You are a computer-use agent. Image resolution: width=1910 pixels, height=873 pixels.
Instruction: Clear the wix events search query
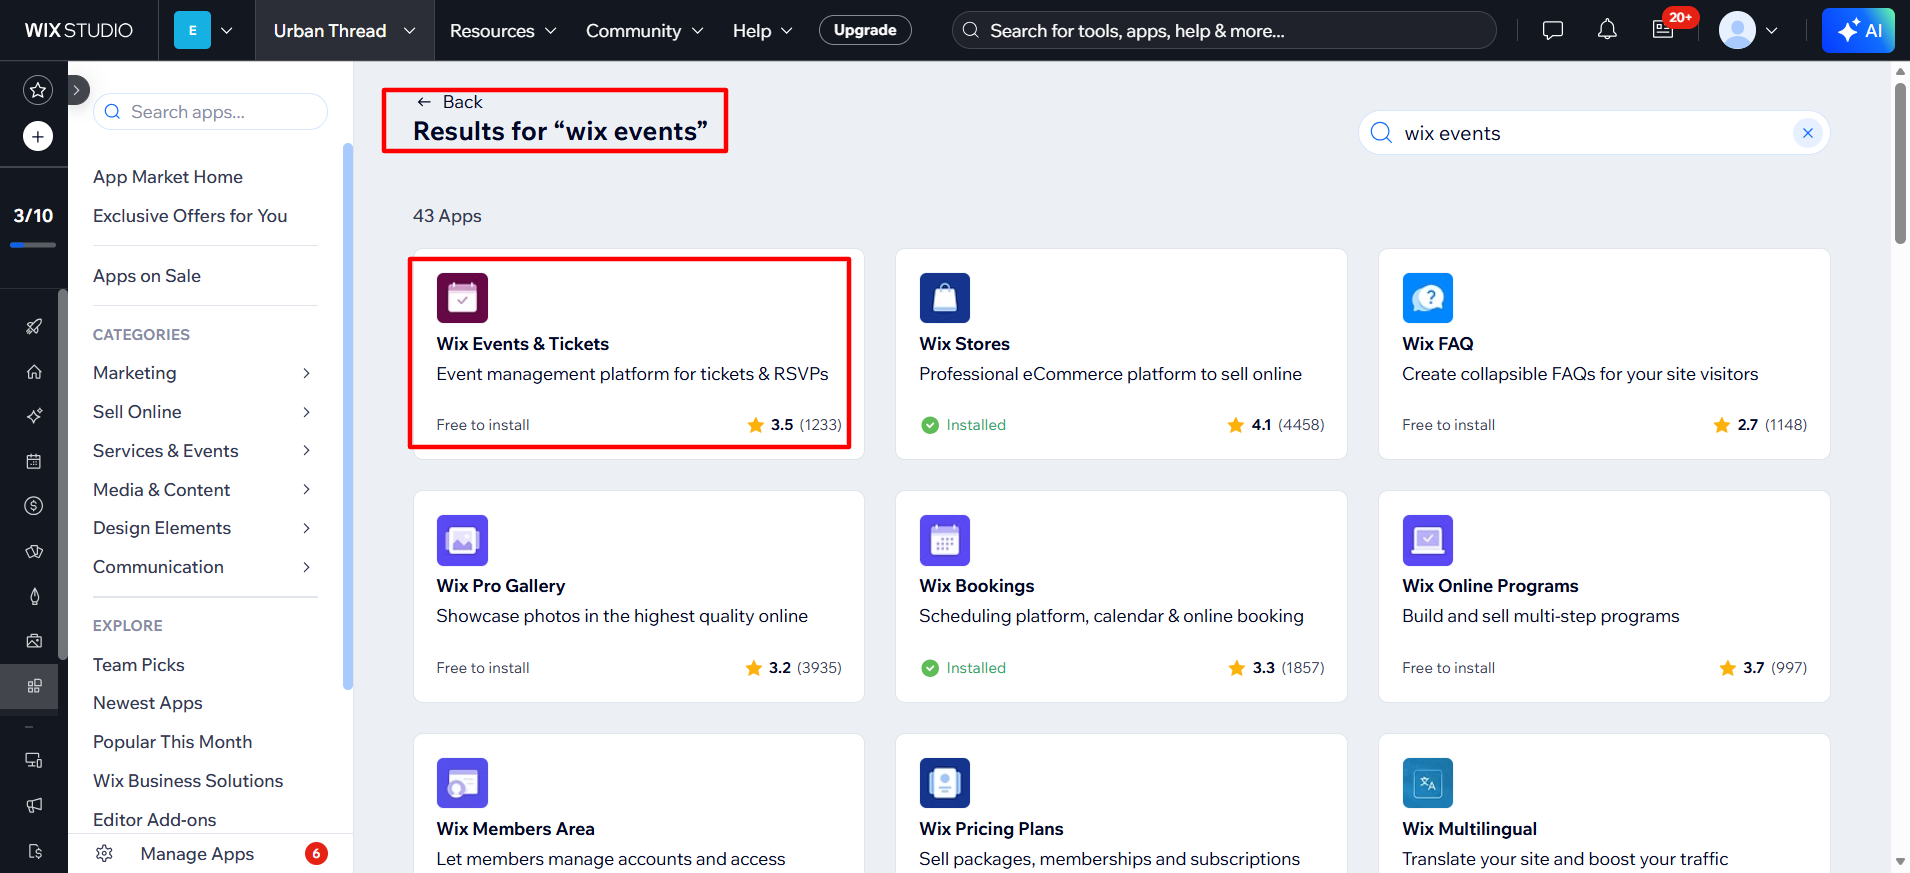1808,133
